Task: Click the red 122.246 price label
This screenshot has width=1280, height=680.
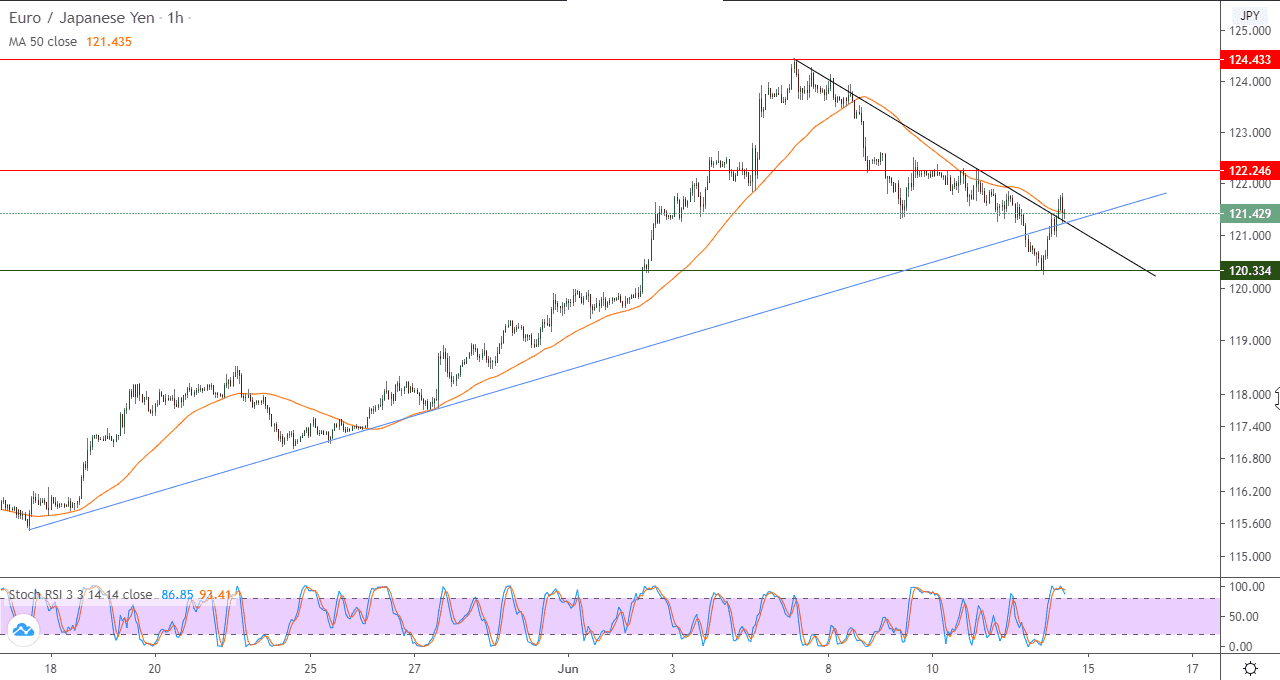Action: pos(1250,171)
